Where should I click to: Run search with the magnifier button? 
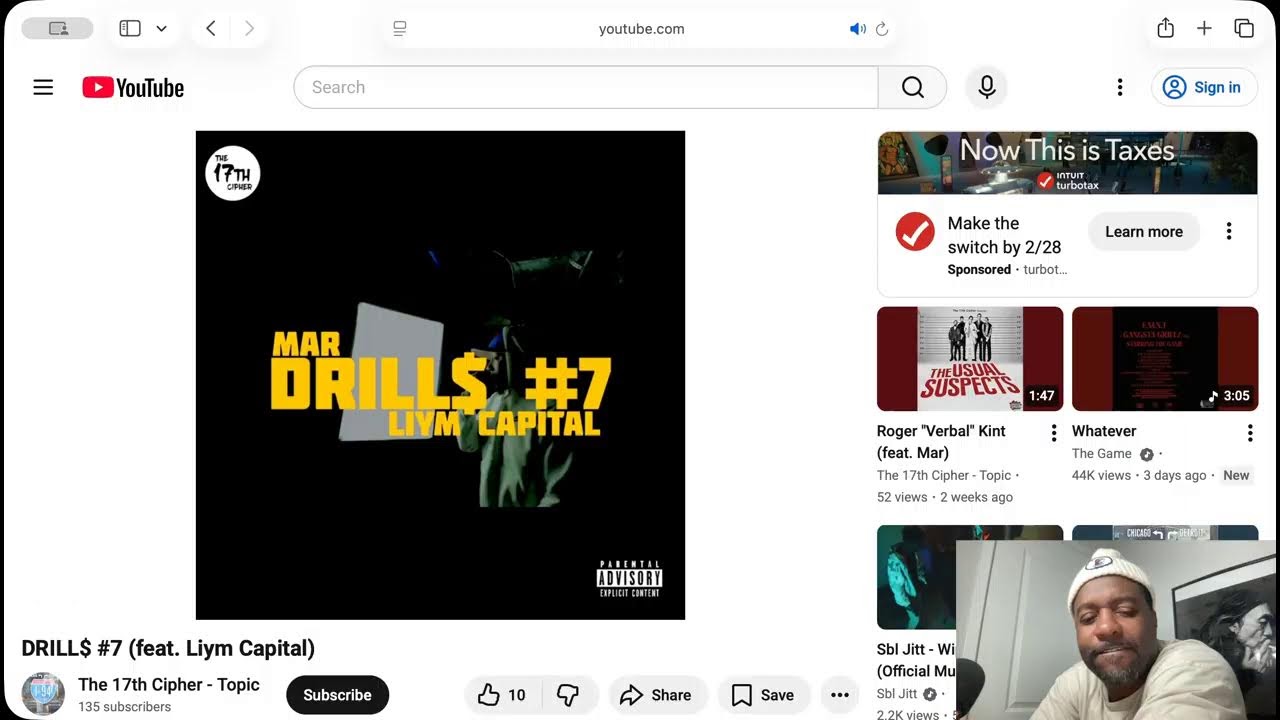pyautogui.click(x=912, y=87)
